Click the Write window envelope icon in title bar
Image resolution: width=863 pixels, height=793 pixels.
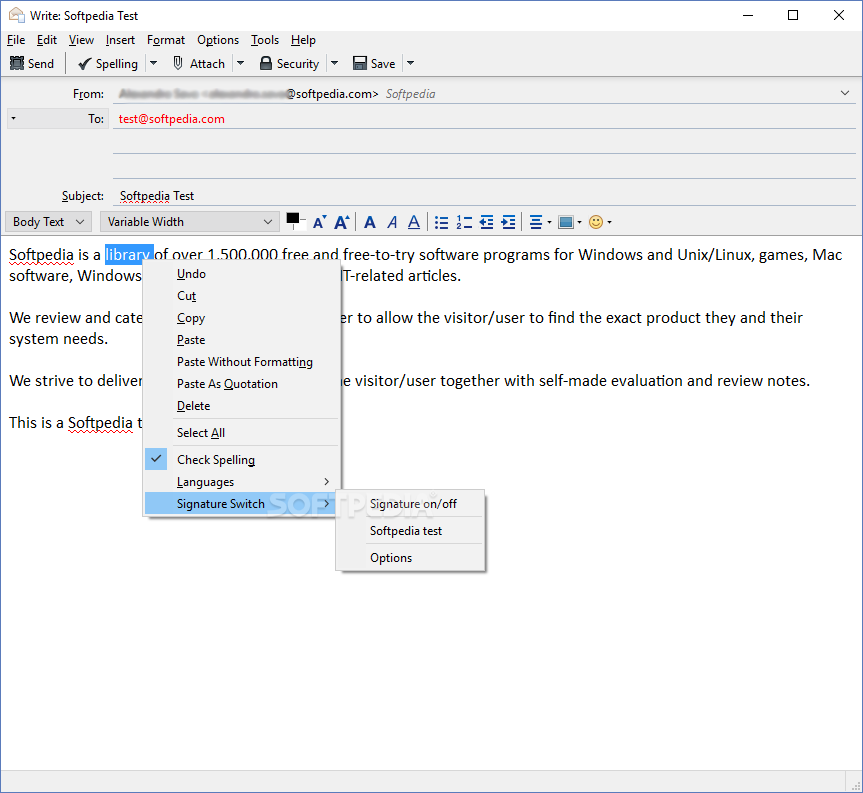click(x=17, y=15)
